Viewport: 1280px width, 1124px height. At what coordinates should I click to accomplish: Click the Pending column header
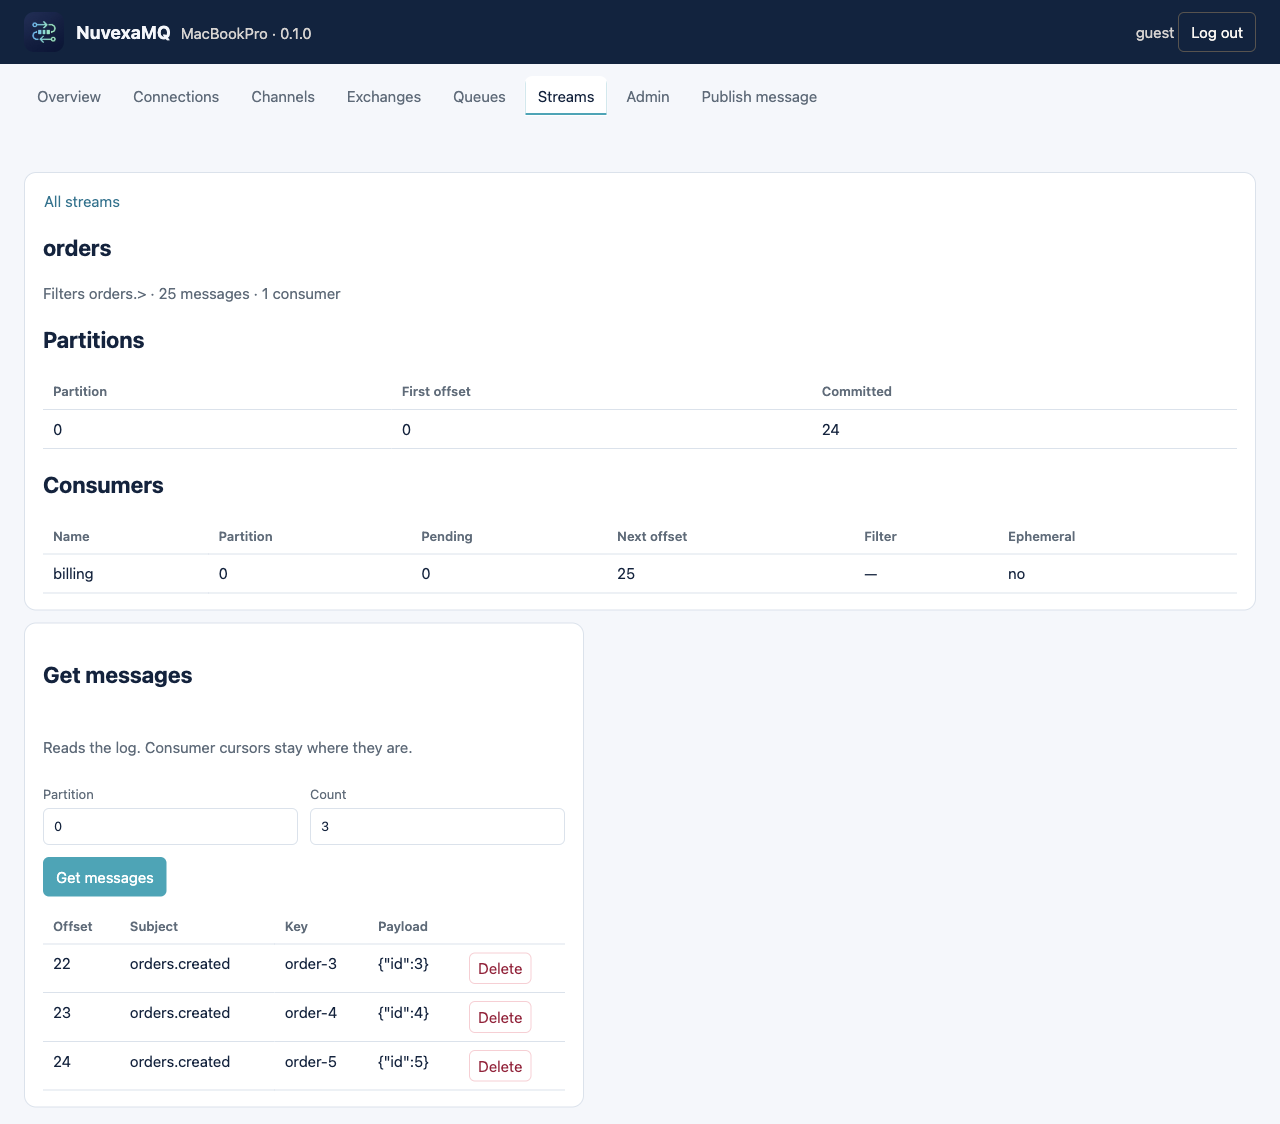click(447, 537)
